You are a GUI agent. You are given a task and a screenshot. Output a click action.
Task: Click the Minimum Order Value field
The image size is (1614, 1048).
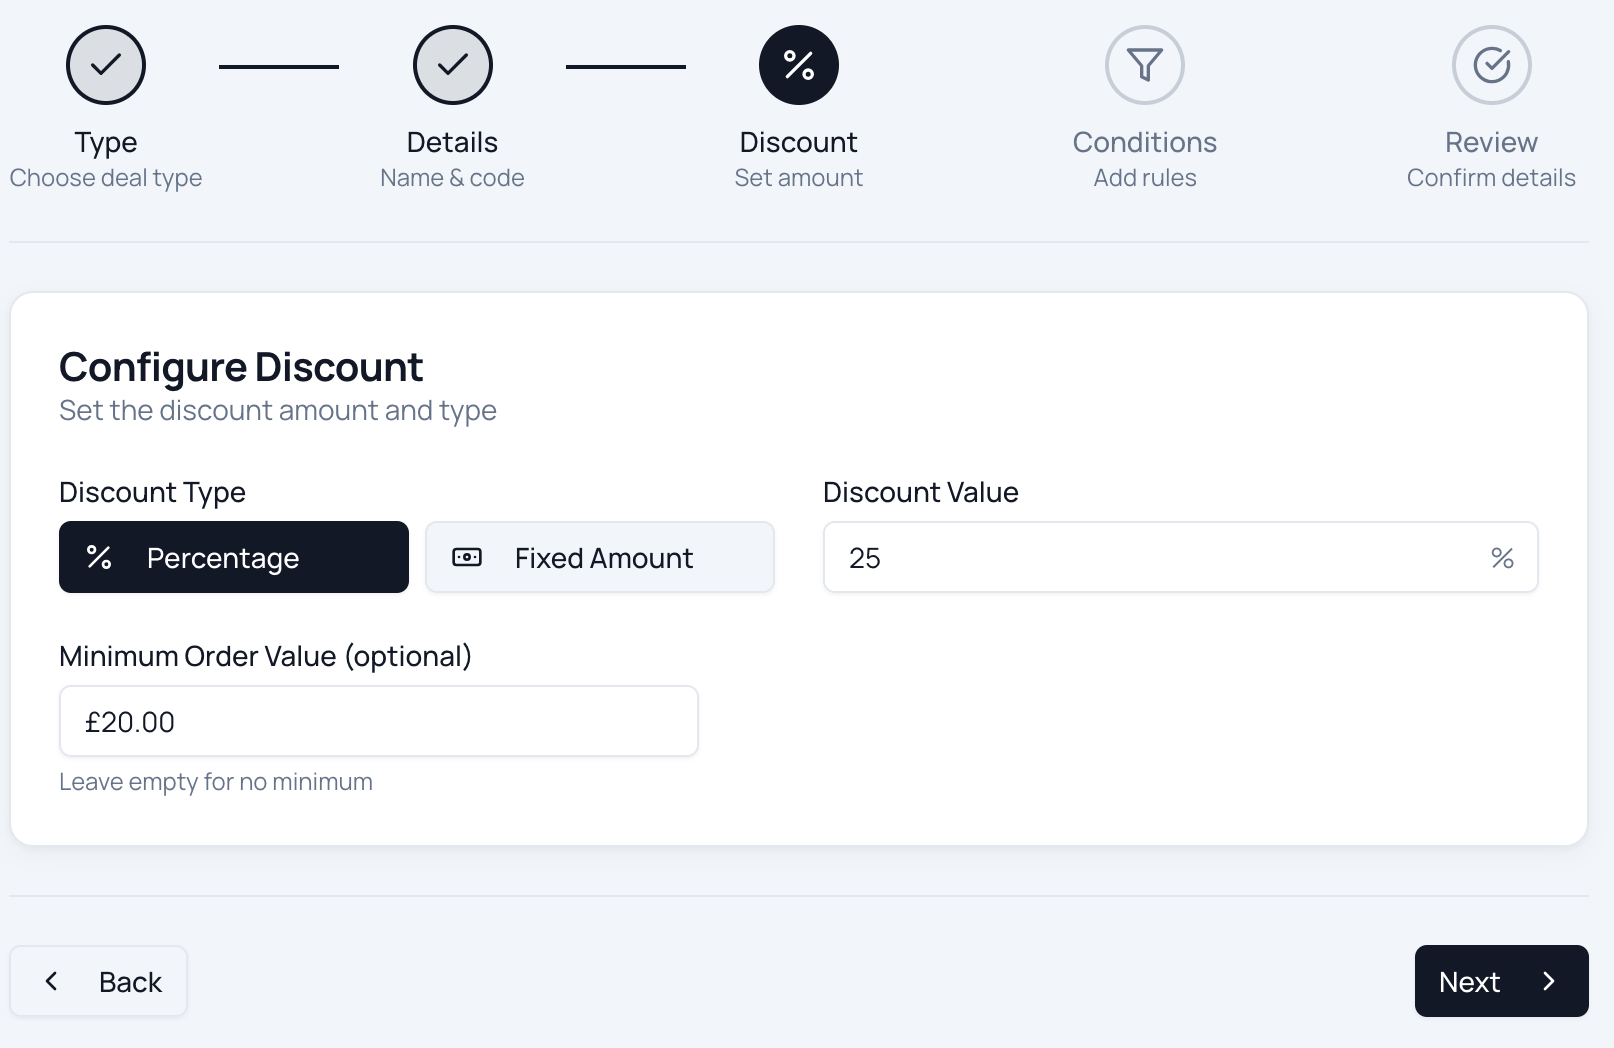click(379, 721)
